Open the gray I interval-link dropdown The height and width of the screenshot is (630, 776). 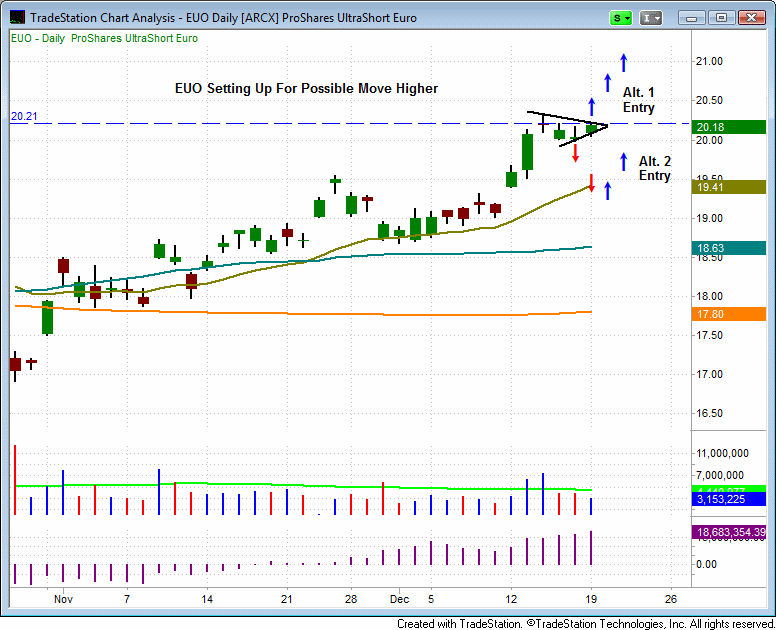[x=650, y=18]
